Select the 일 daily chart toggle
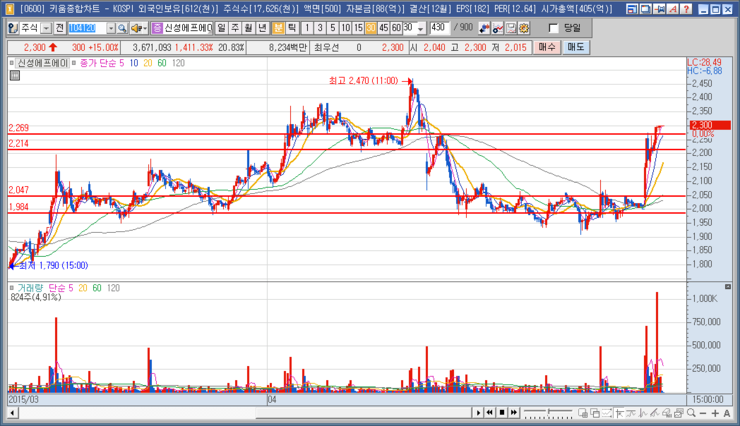This screenshot has height=426, width=740. pyautogui.click(x=221, y=28)
